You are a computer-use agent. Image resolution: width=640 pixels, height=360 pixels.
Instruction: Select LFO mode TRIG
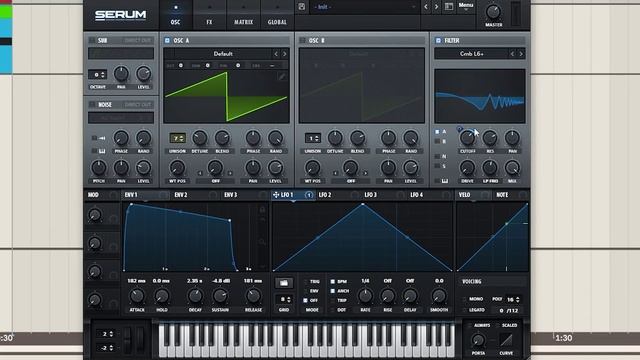point(305,282)
